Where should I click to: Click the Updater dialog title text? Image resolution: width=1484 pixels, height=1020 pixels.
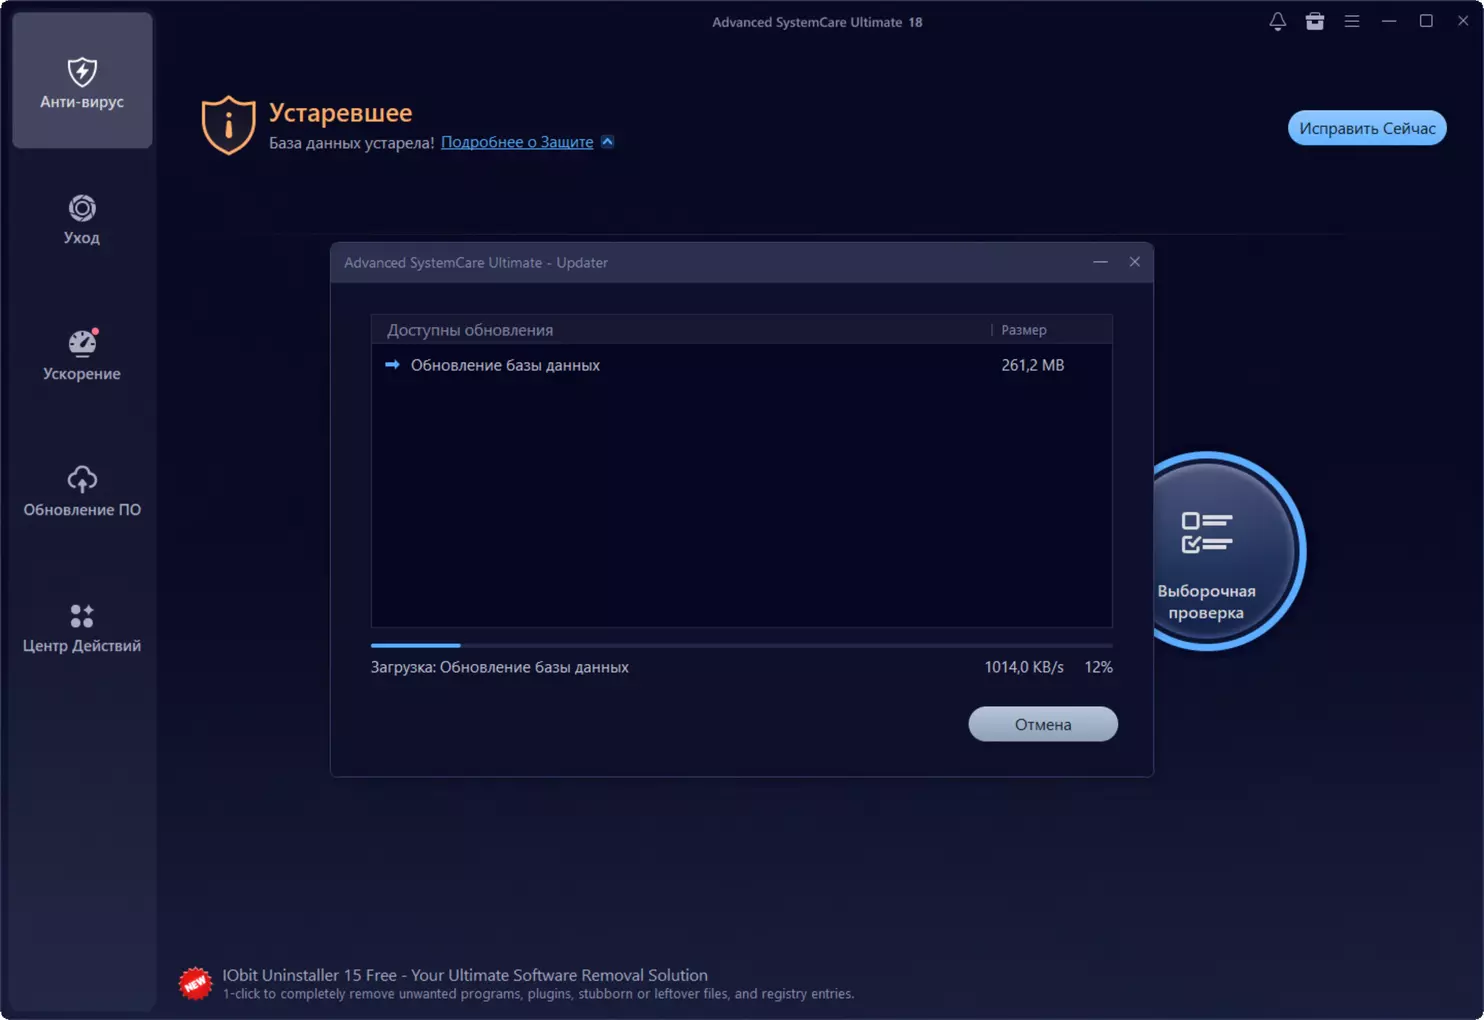coord(476,262)
